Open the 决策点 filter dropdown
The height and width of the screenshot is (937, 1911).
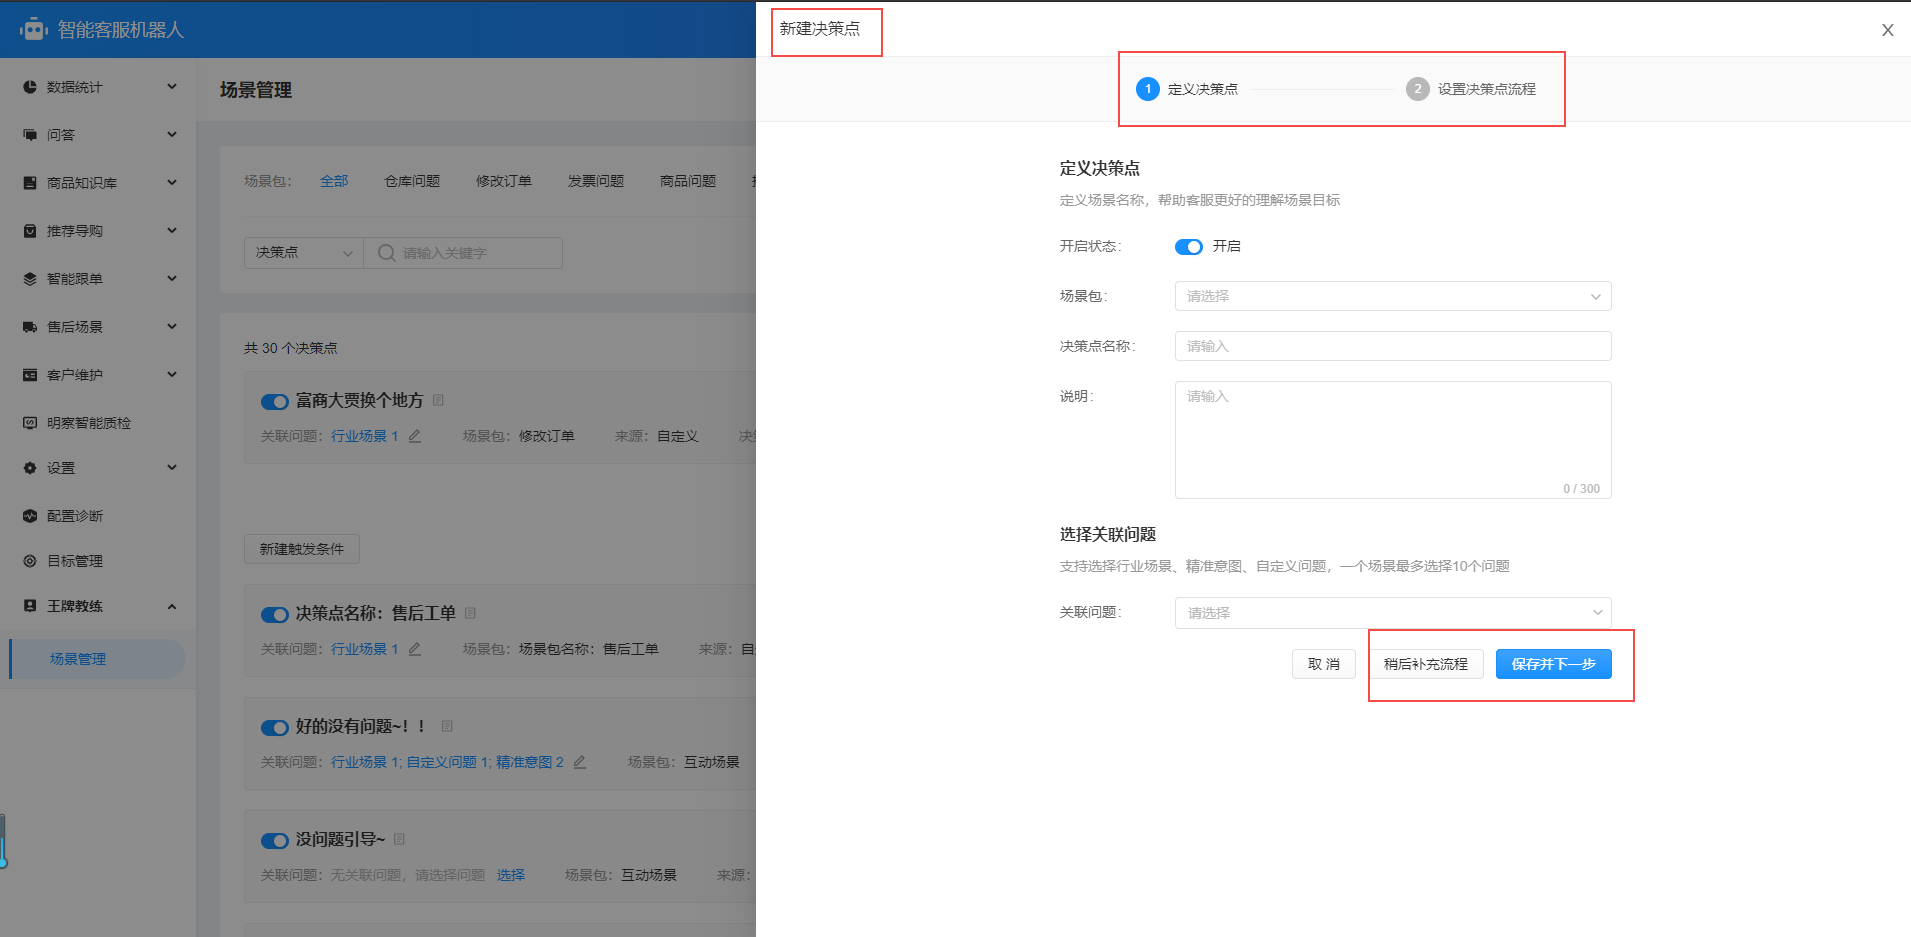[x=303, y=253]
